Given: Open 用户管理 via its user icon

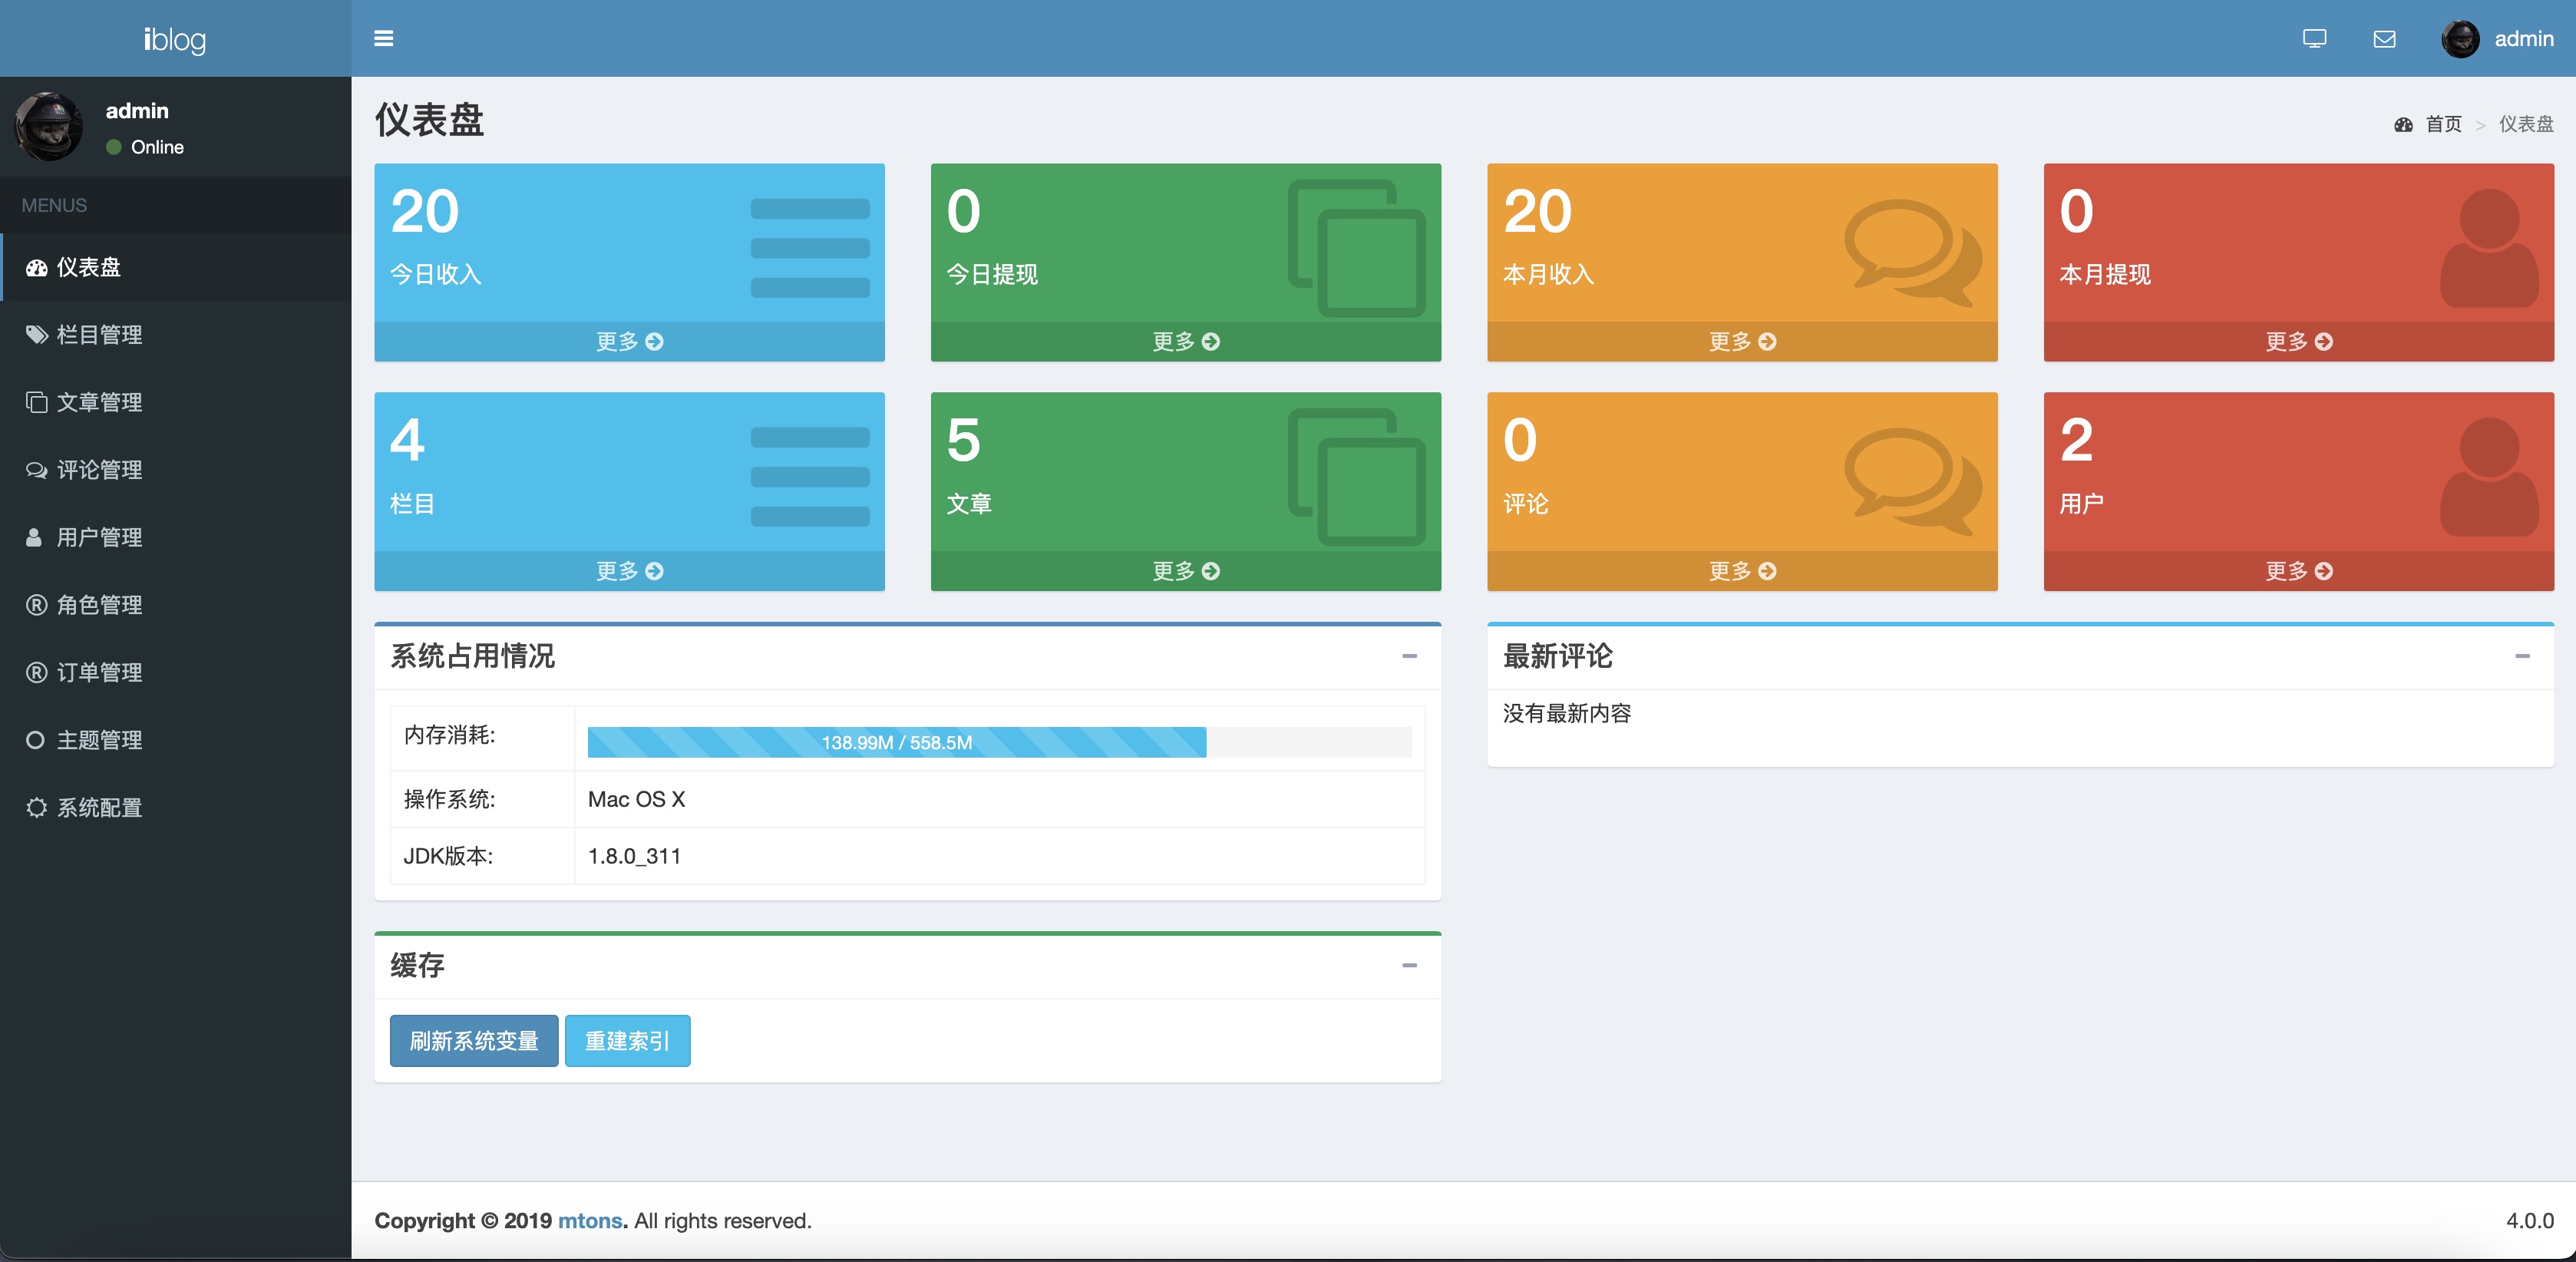Looking at the screenshot, I should [36, 537].
